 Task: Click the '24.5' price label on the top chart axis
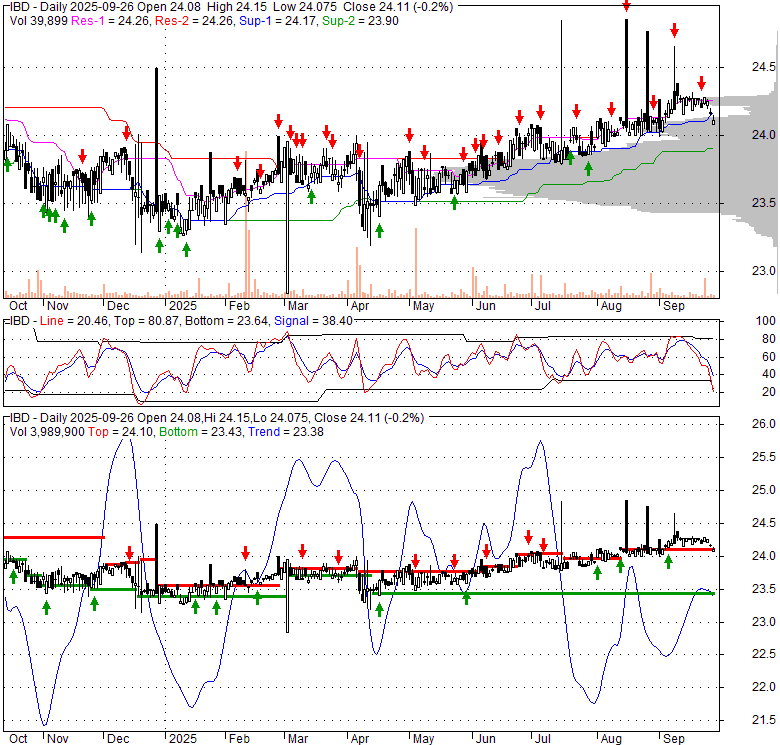tap(763, 67)
